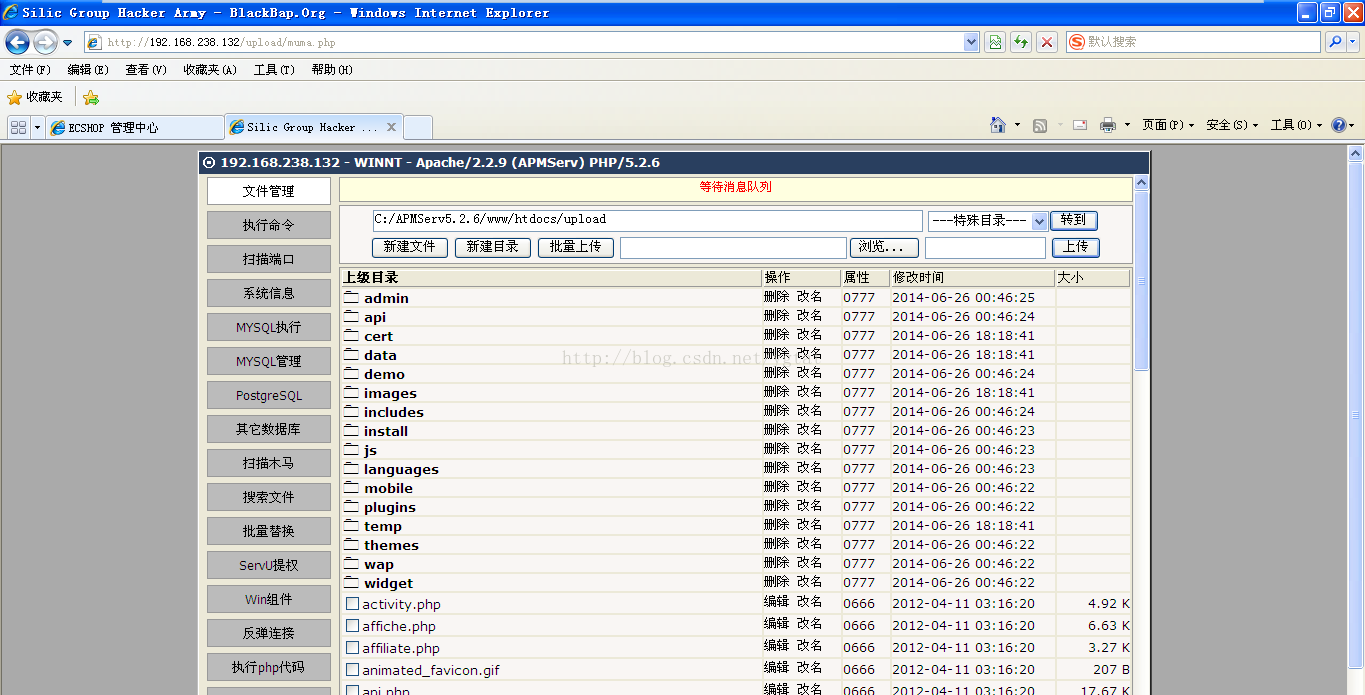Viewport: 1365px width, 695px height.
Task: Close the Silic Group Hacker tab
Action: click(x=391, y=127)
